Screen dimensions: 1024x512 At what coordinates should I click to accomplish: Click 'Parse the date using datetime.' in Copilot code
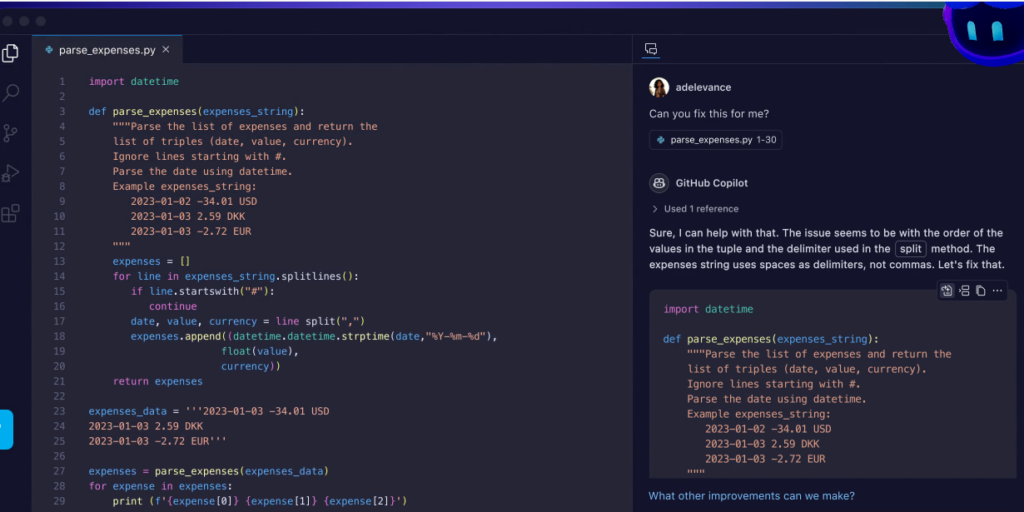776,399
